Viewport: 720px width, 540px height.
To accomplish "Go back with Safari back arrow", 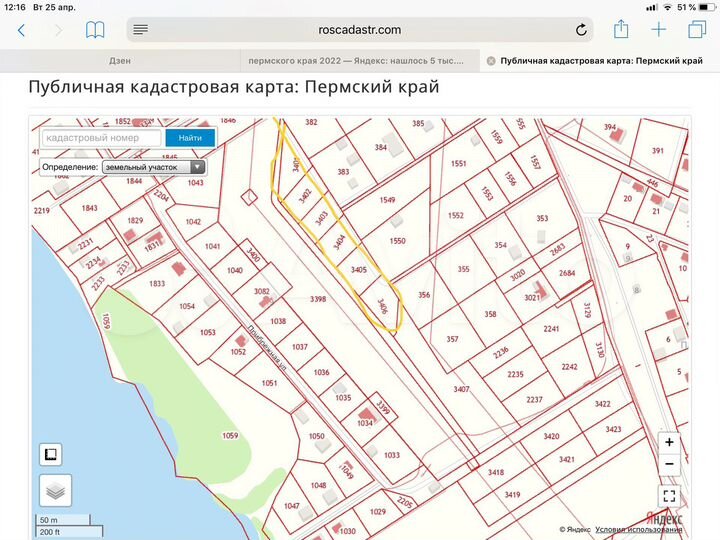I will pos(21,30).
